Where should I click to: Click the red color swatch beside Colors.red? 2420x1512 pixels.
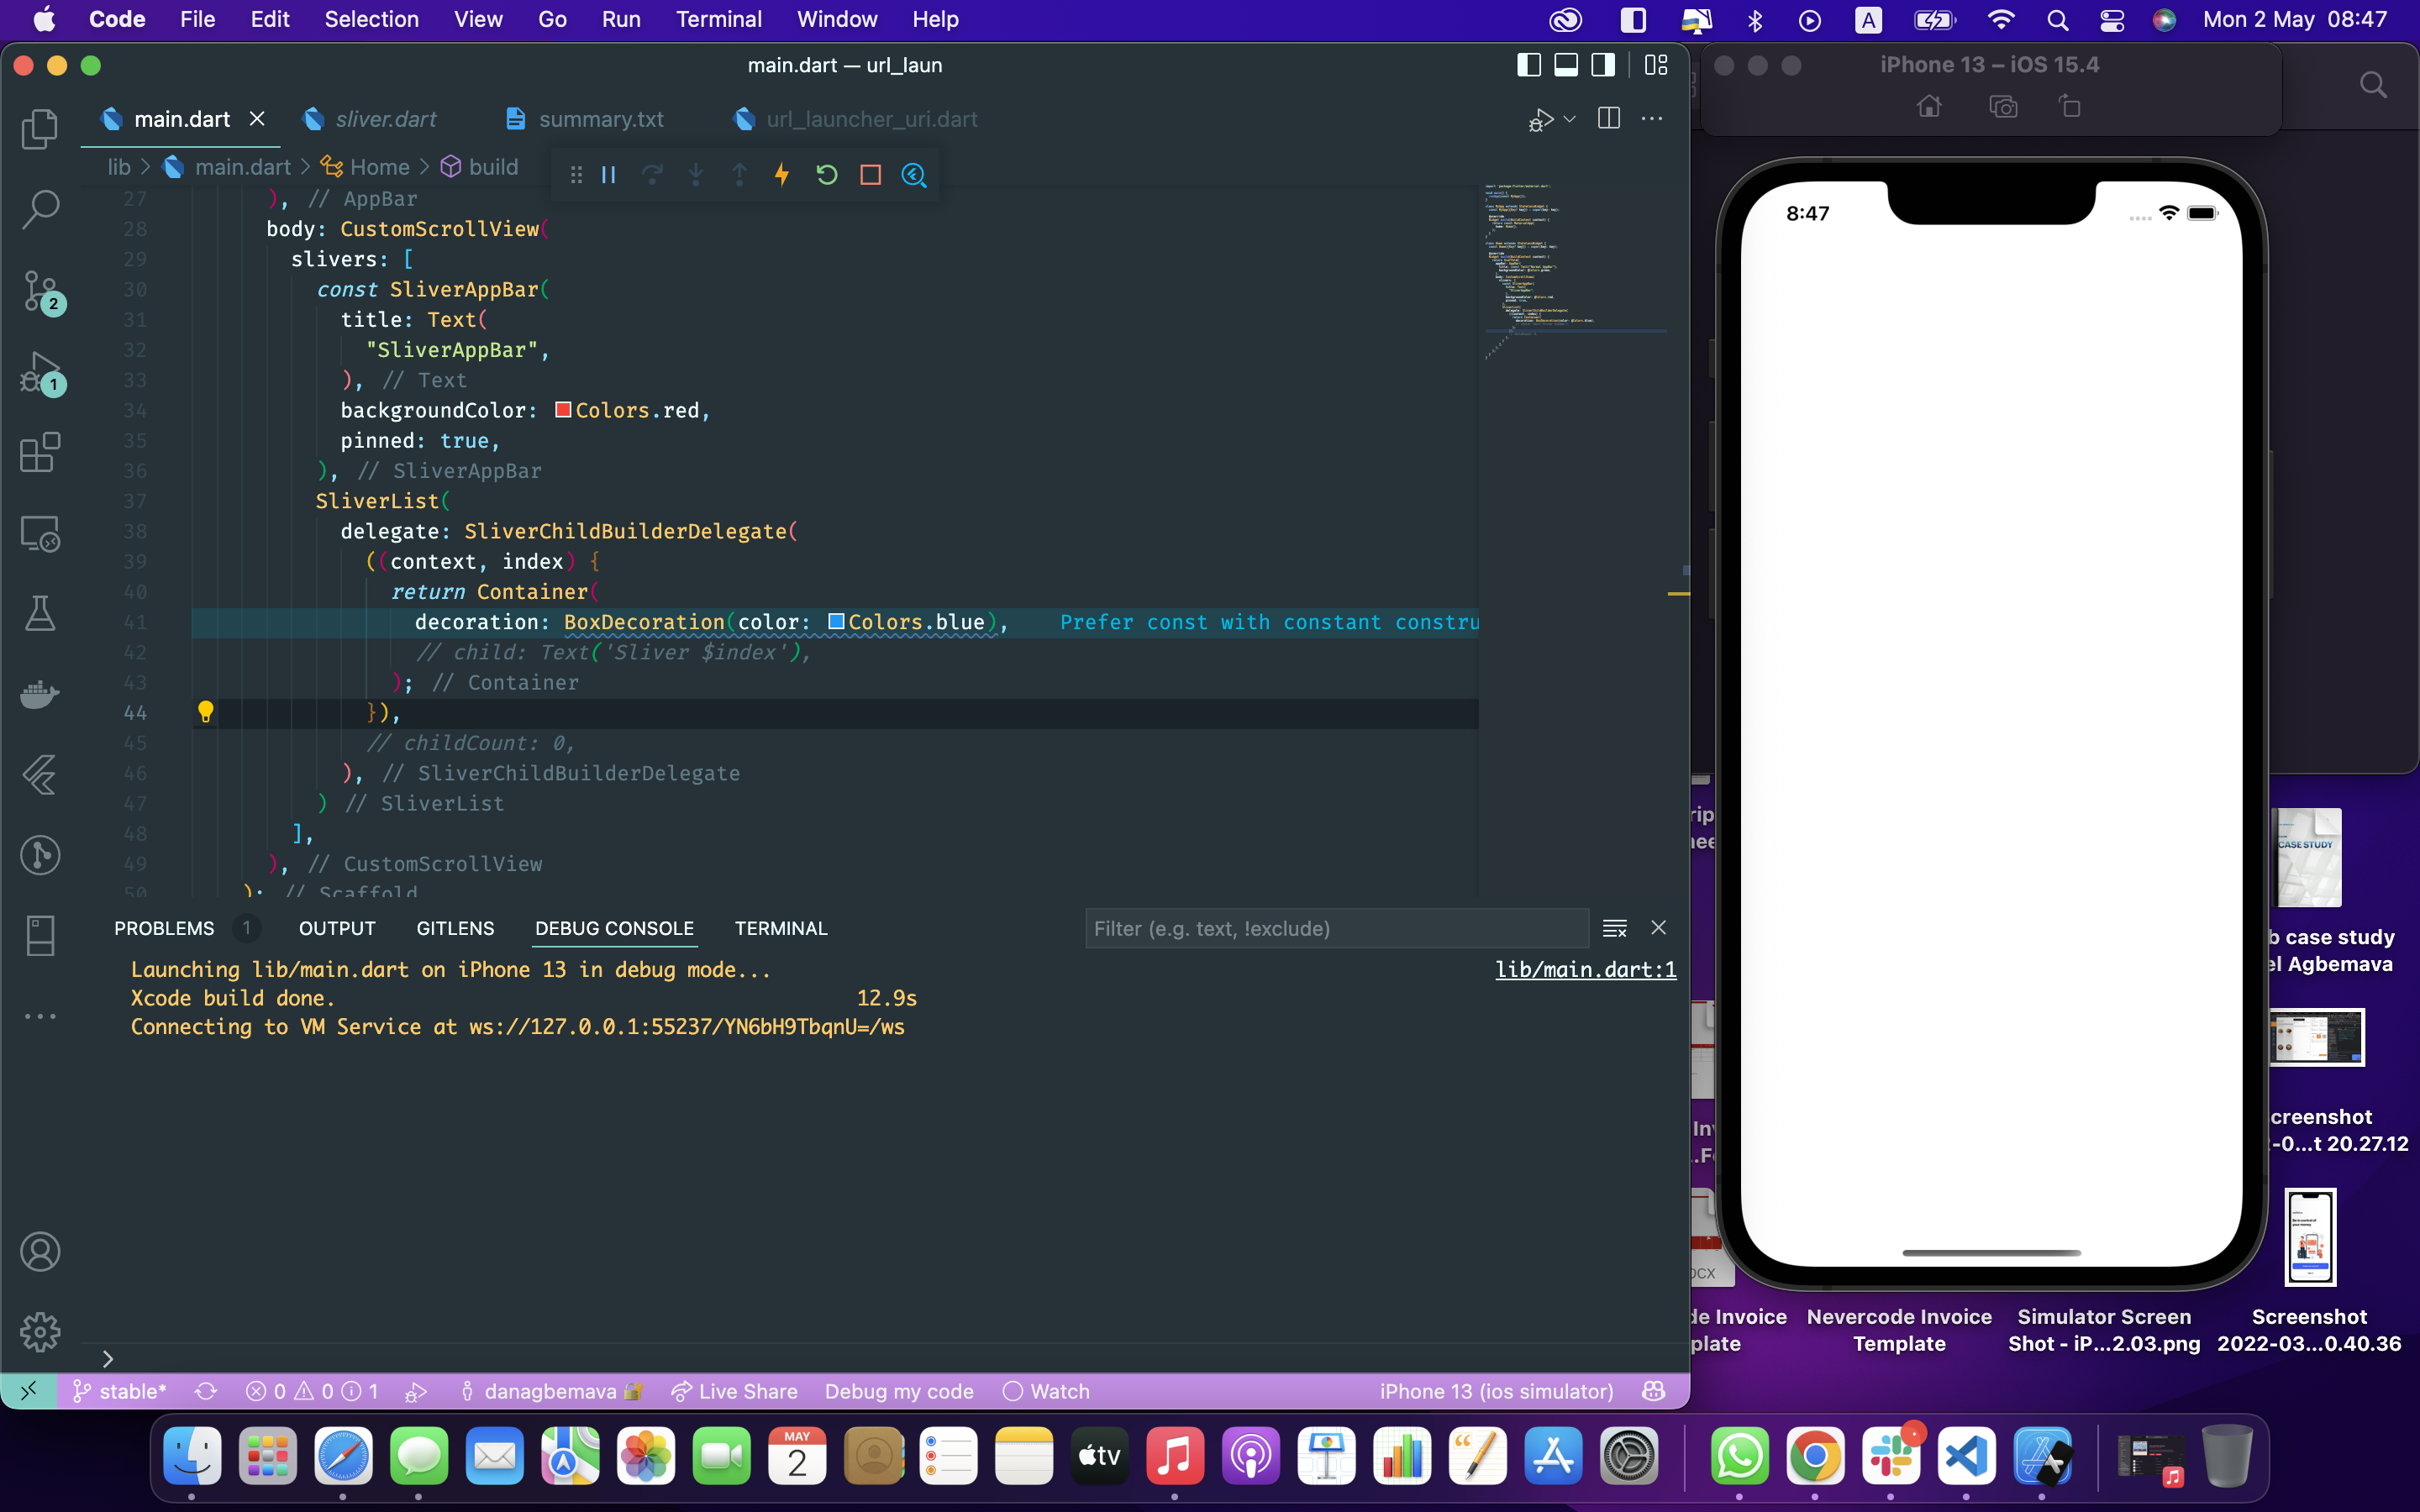click(x=563, y=410)
